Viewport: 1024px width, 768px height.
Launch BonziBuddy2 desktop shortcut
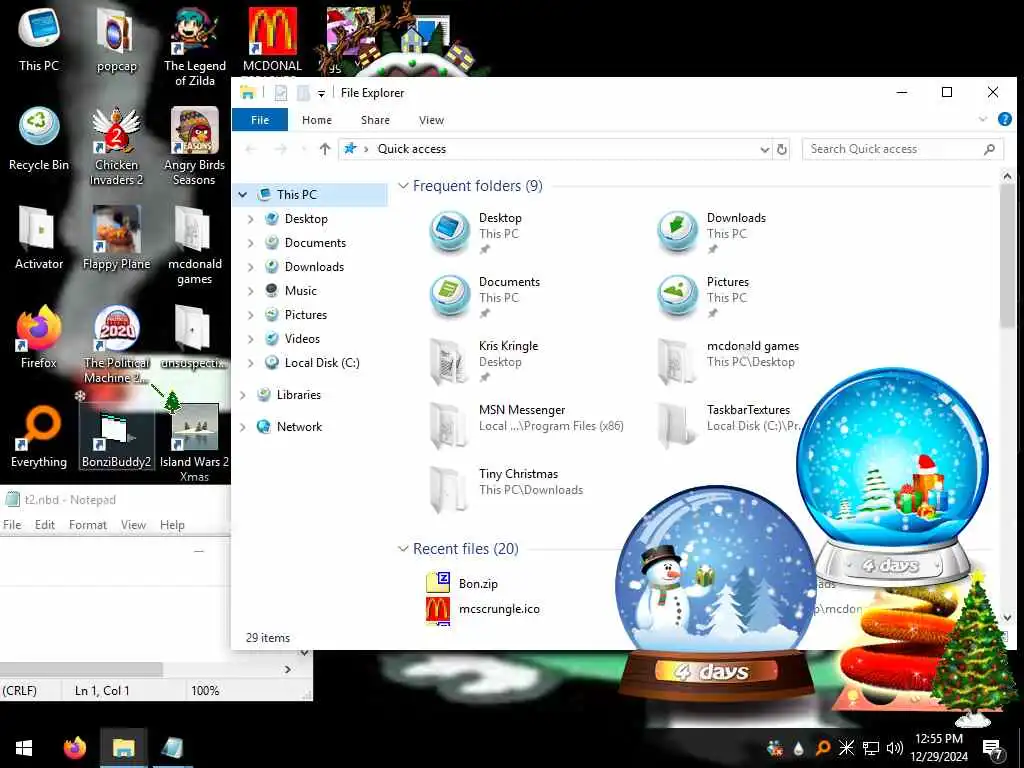click(116, 436)
